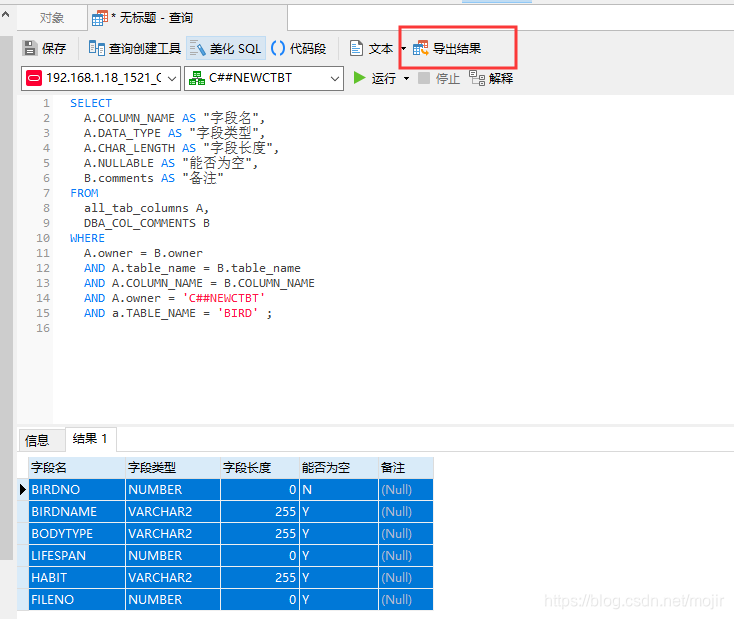
Task: Select the Untitled Query (无标题 - 查询) tab
Action: pos(188,18)
